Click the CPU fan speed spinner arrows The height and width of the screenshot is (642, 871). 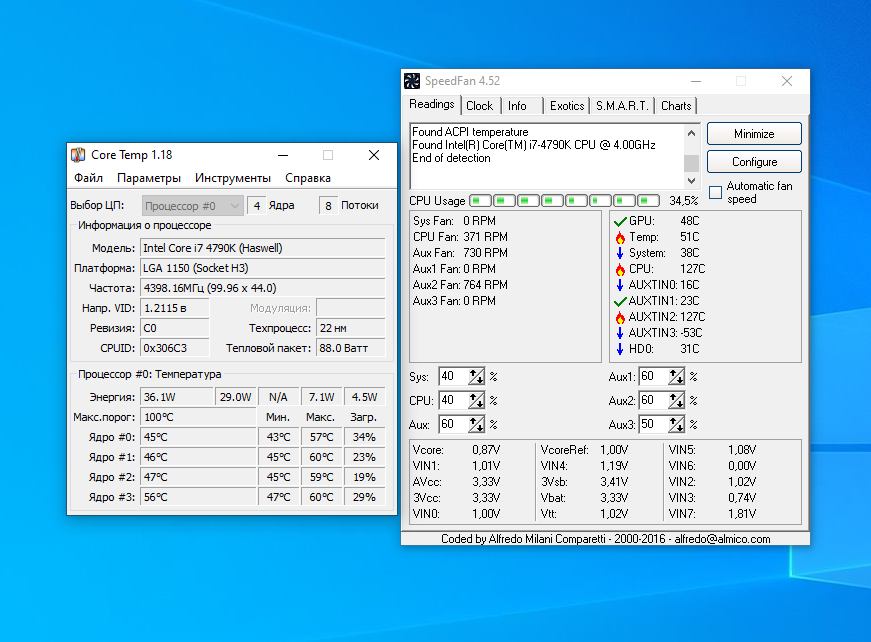pyautogui.click(x=477, y=400)
